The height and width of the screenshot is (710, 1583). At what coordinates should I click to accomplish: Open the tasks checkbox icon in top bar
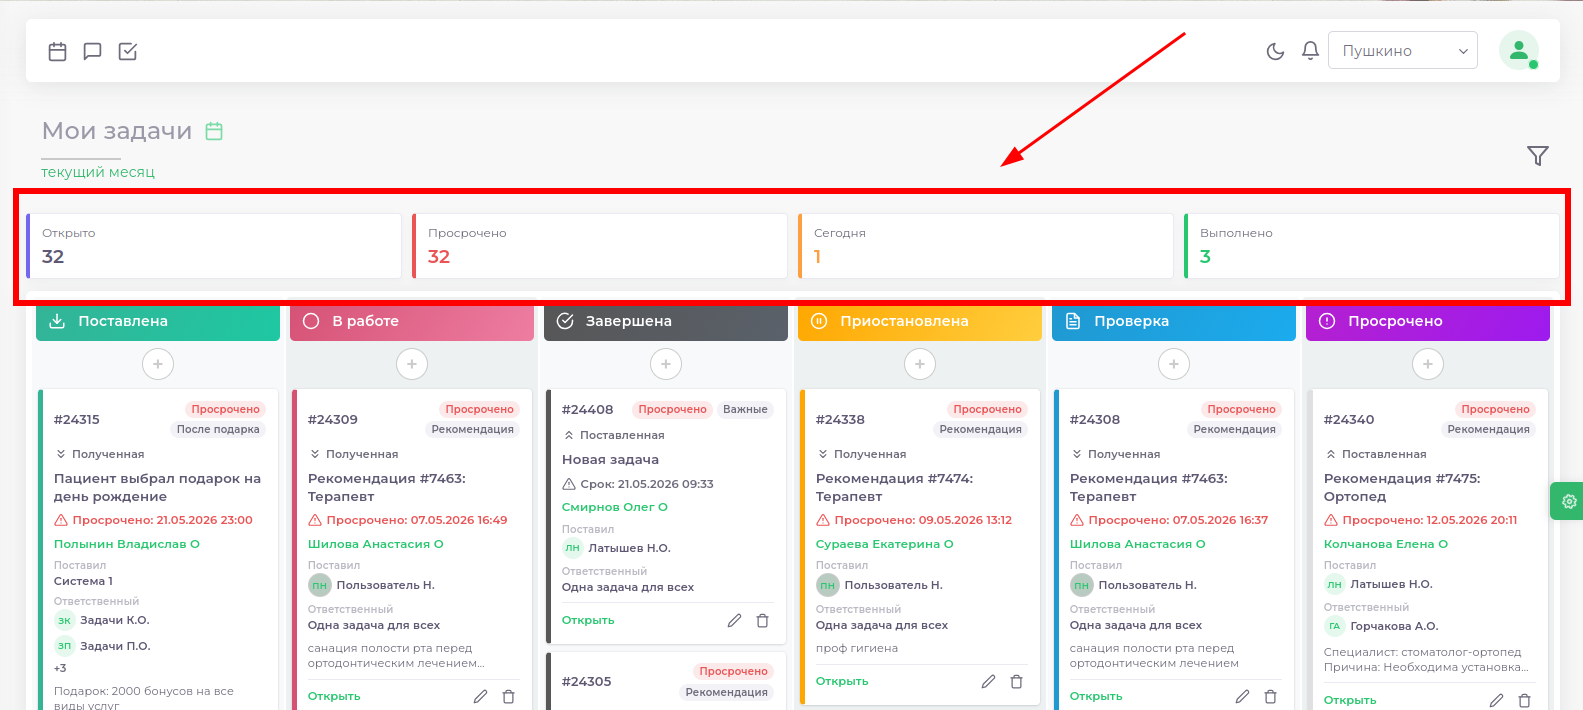pyautogui.click(x=128, y=51)
